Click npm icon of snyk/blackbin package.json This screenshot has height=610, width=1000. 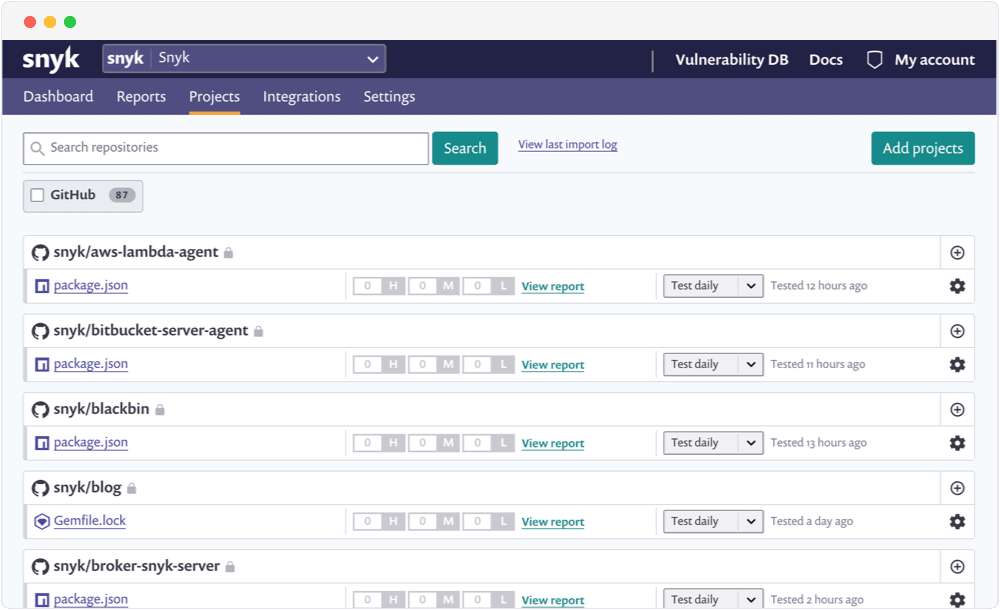42,443
